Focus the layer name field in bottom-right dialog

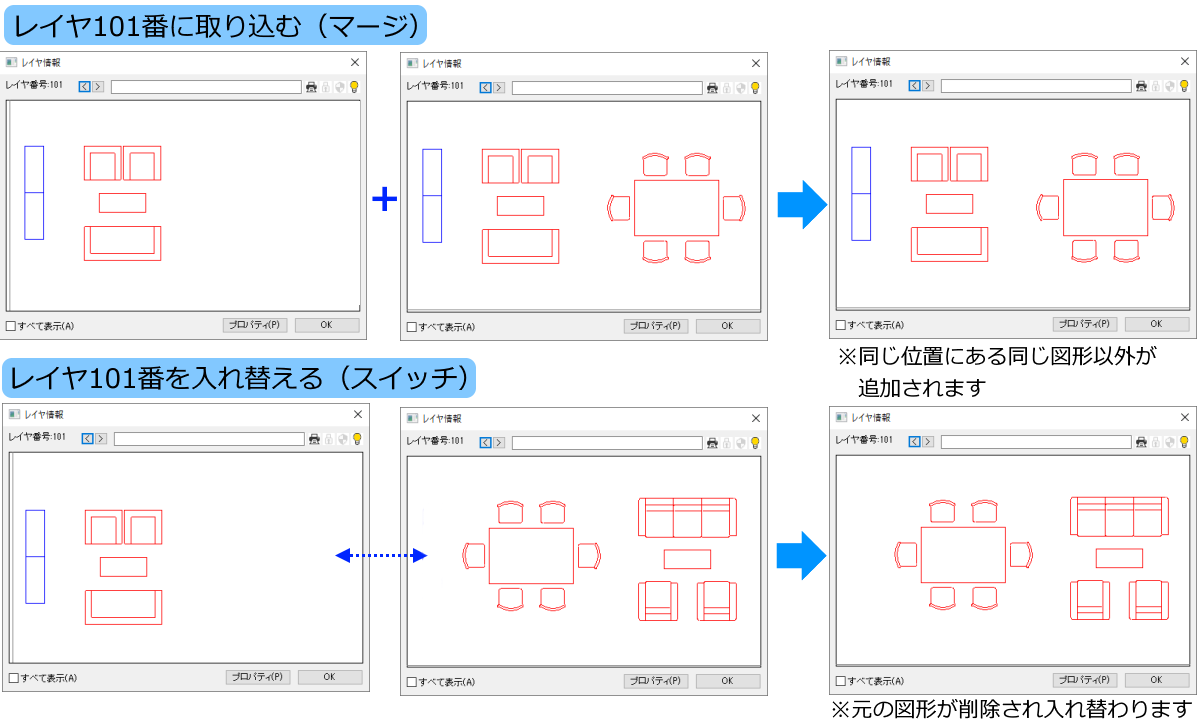(x=1036, y=441)
